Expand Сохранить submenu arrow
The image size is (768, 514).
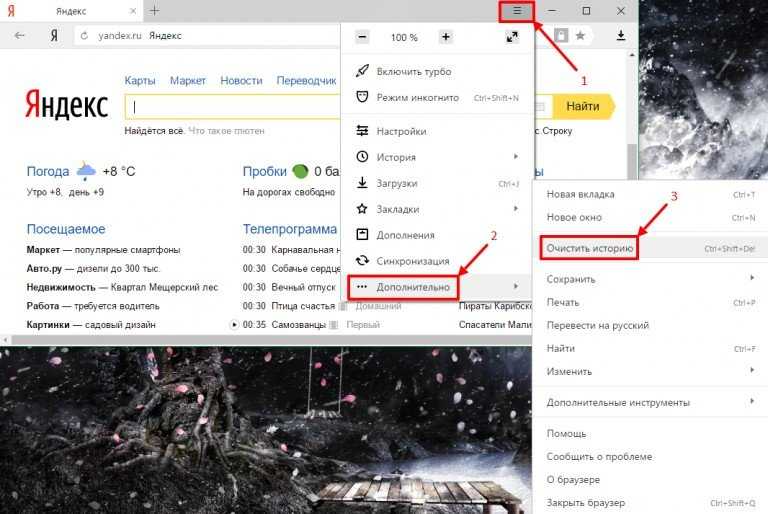752,278
